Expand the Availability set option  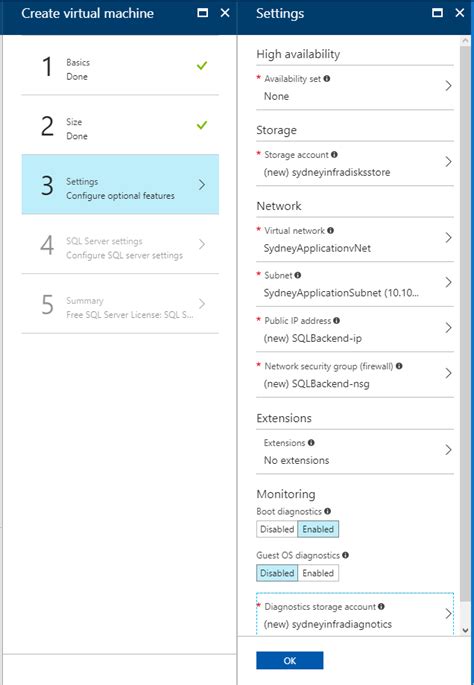(x=355, y=87)
